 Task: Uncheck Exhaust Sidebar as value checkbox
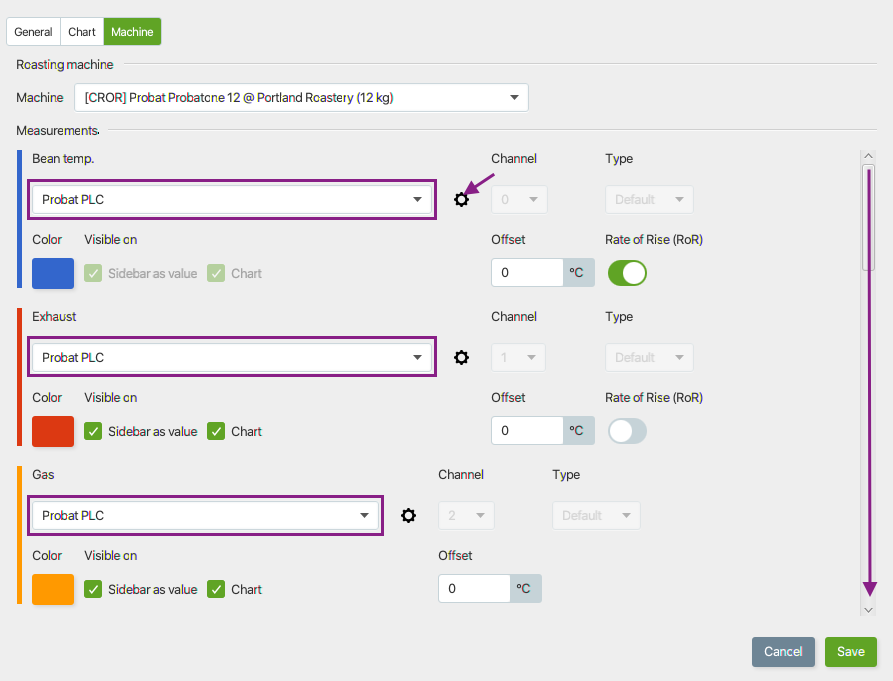click(93, 431)
